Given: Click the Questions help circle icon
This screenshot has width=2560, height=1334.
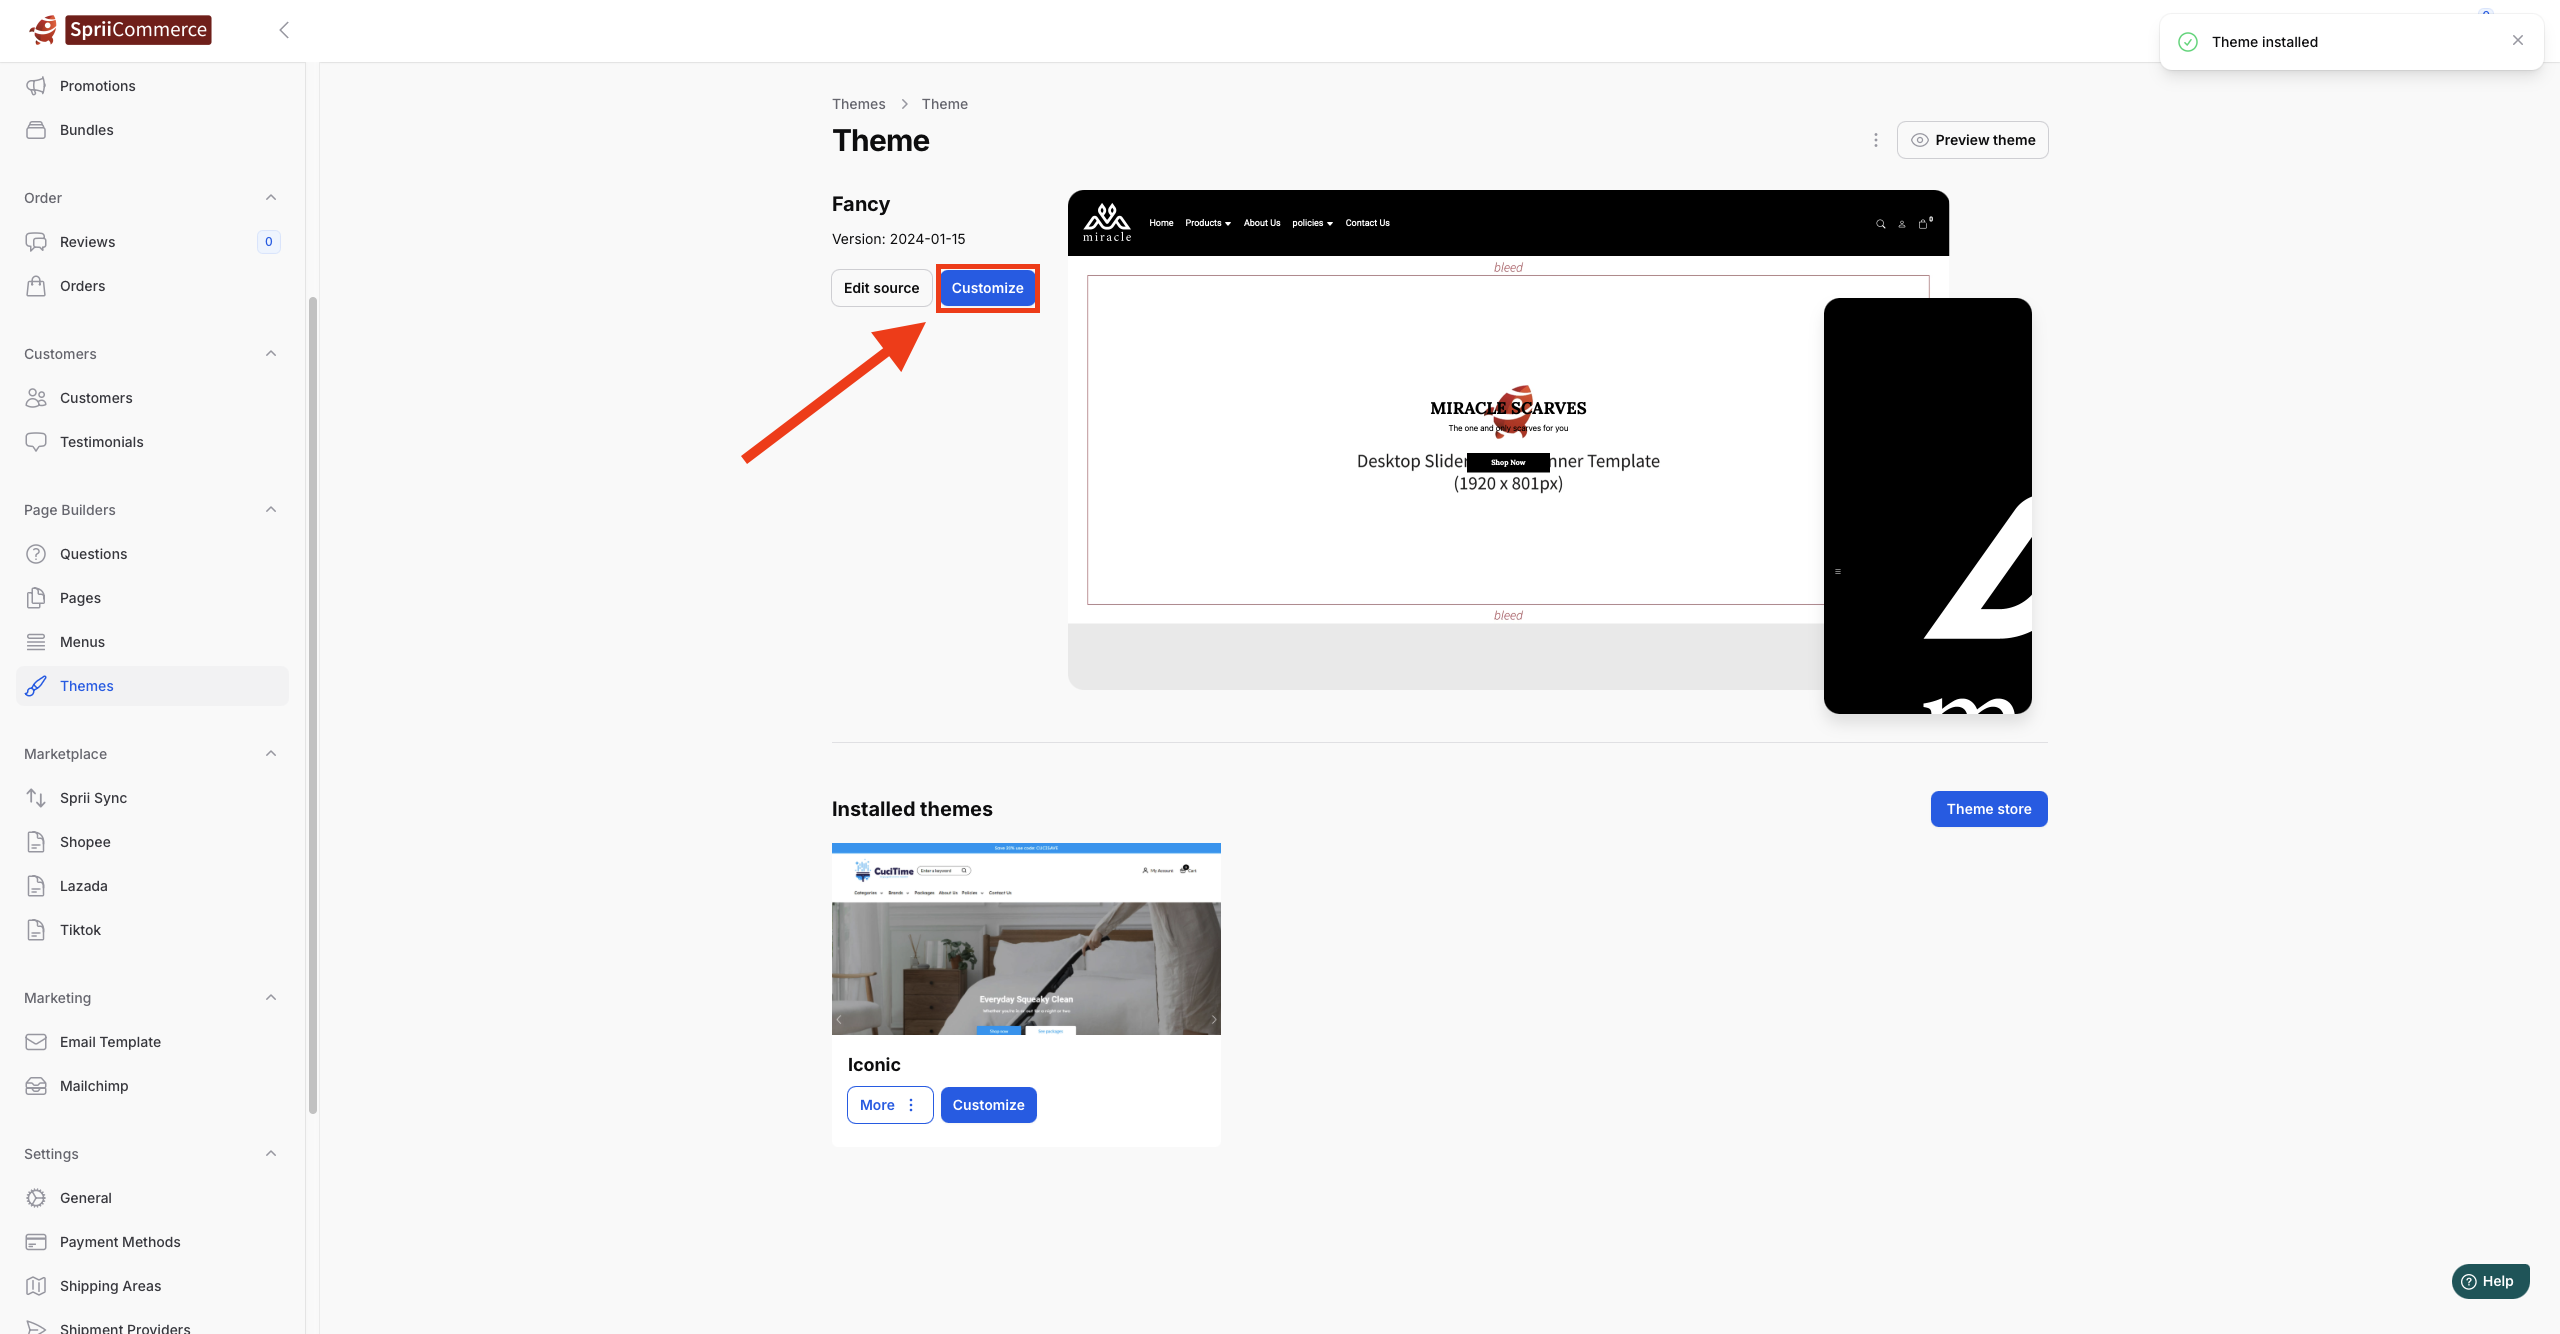Looking at the screenshot, I should point(36,554).
